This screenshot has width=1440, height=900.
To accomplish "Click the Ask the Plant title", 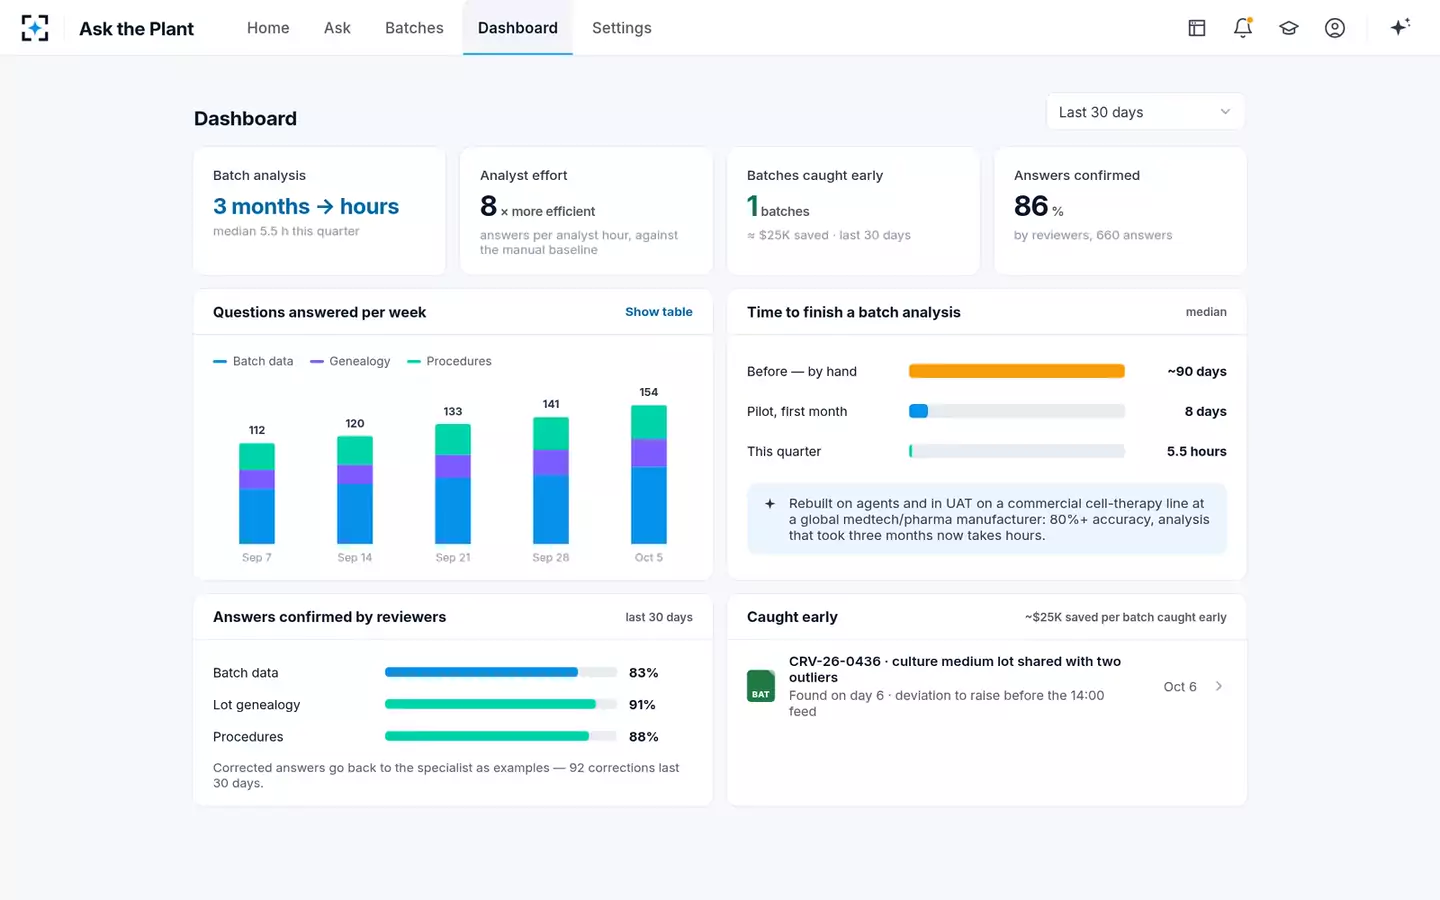I will (137, 28).
